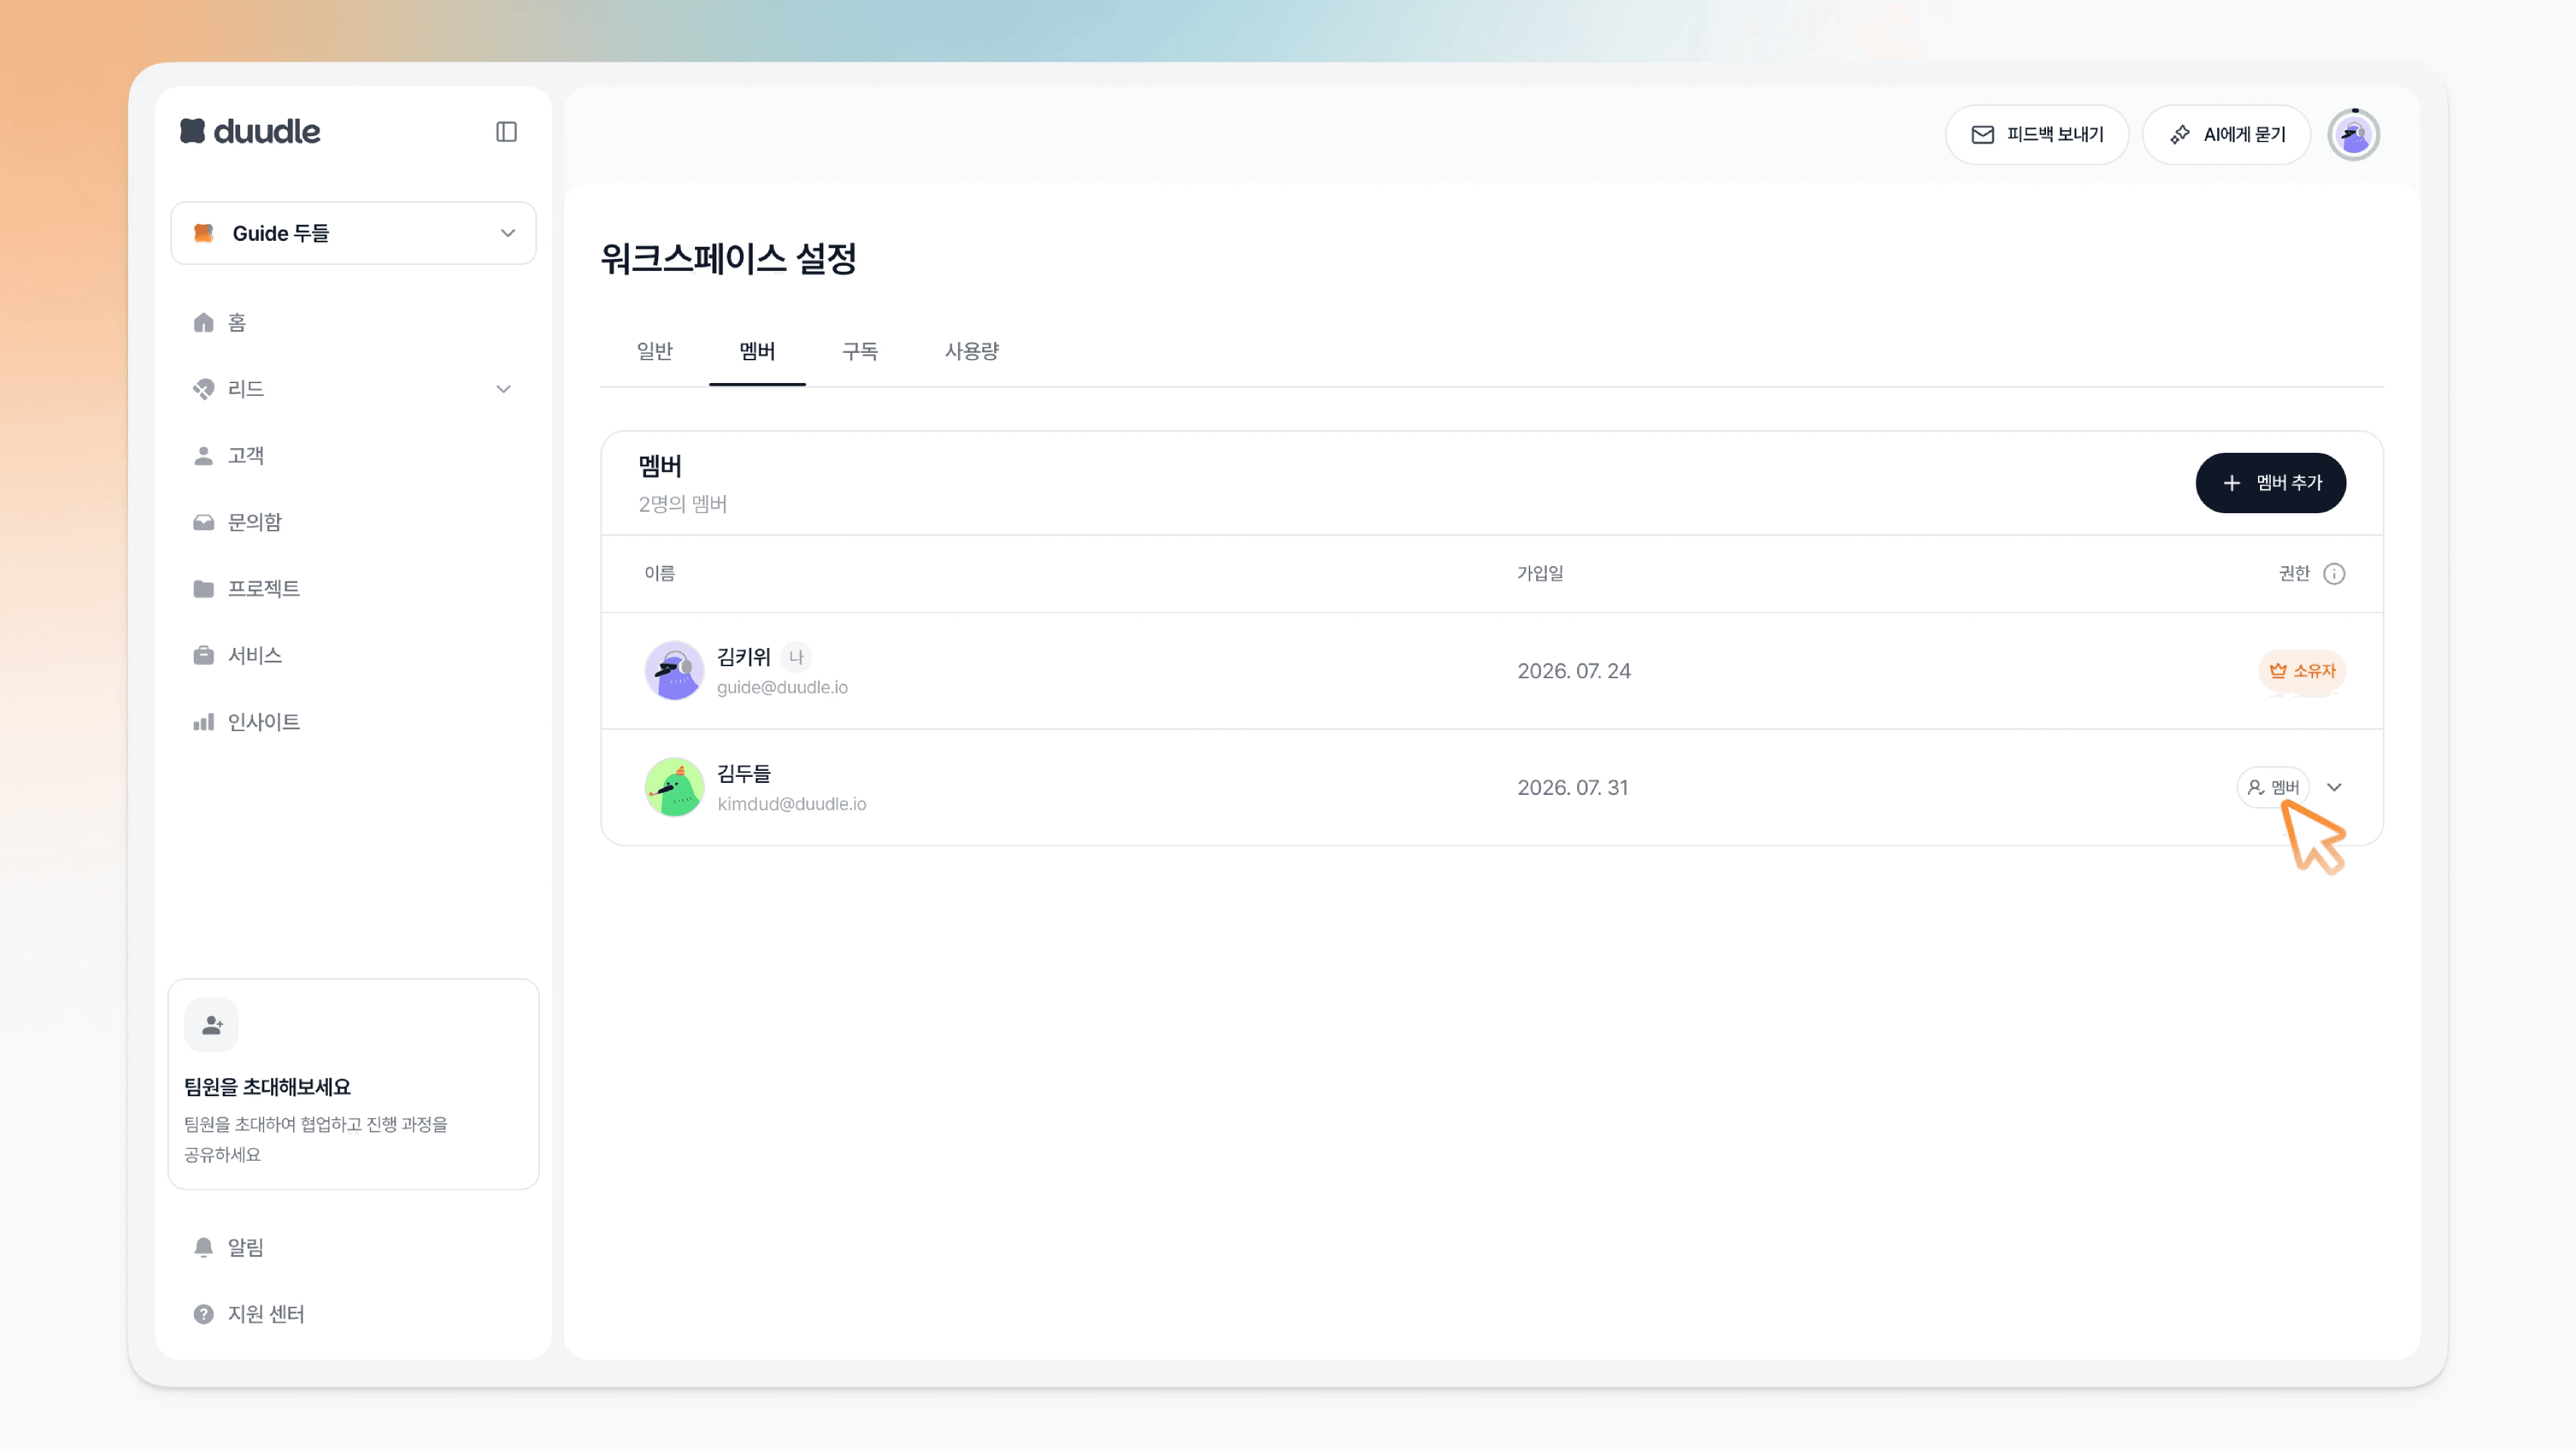2576x1449 pixels.
Task: Click the 워크스페이스 설정 heading
Action: tap(728, 259)
